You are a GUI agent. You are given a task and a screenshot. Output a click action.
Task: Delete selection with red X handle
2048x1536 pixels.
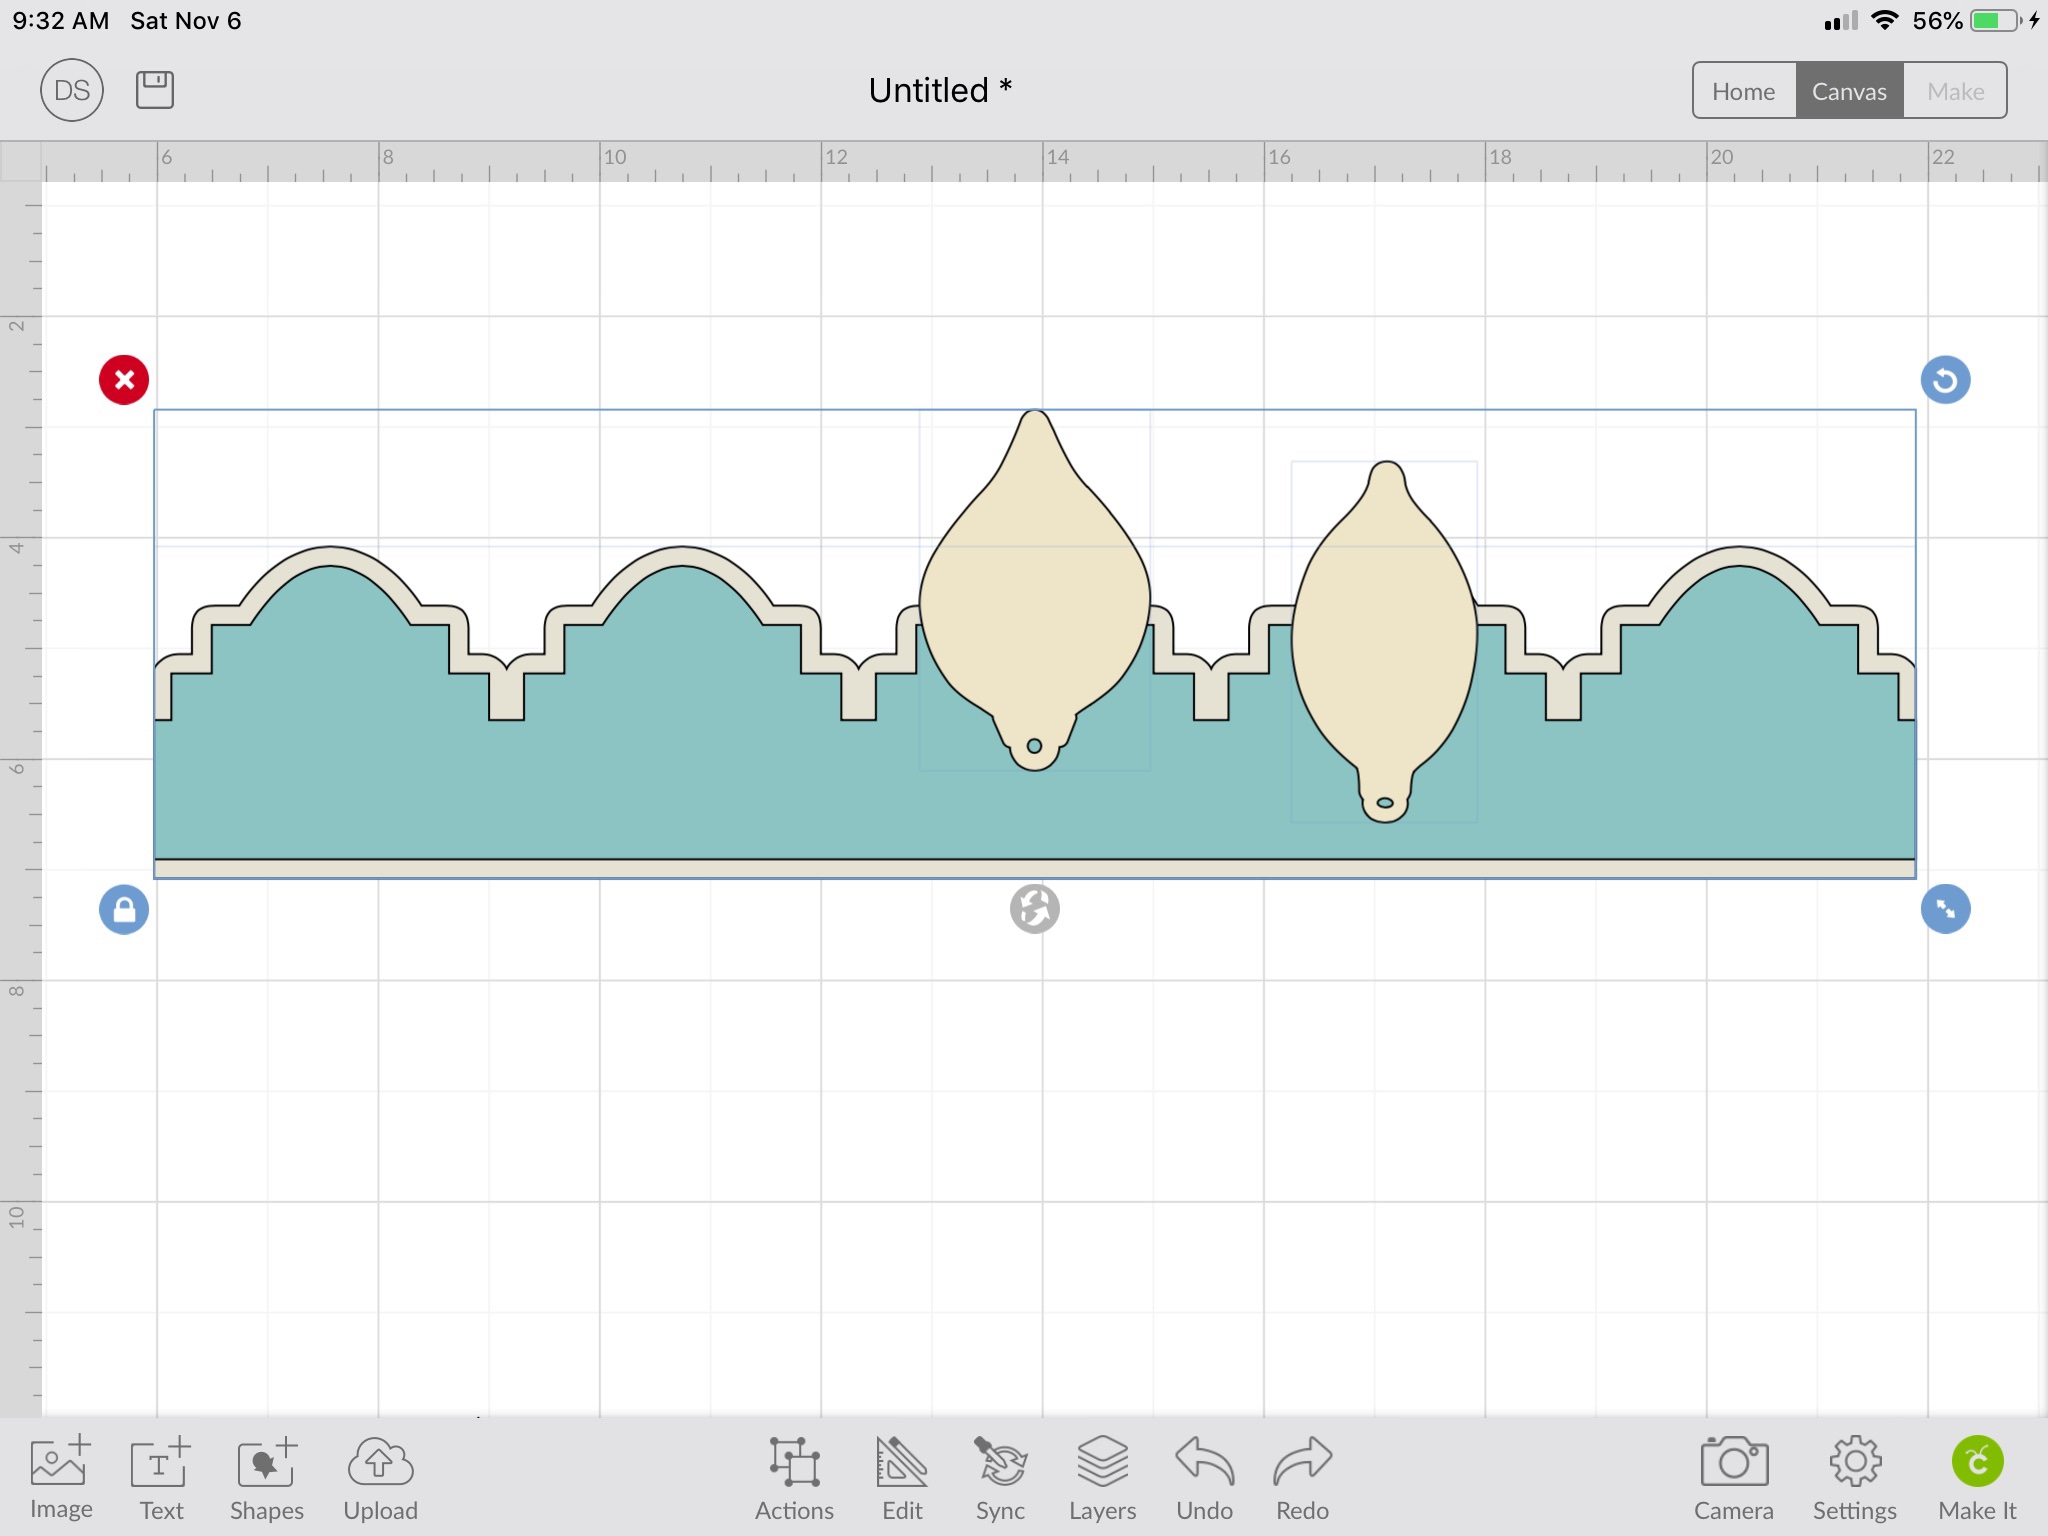point(124,380)
